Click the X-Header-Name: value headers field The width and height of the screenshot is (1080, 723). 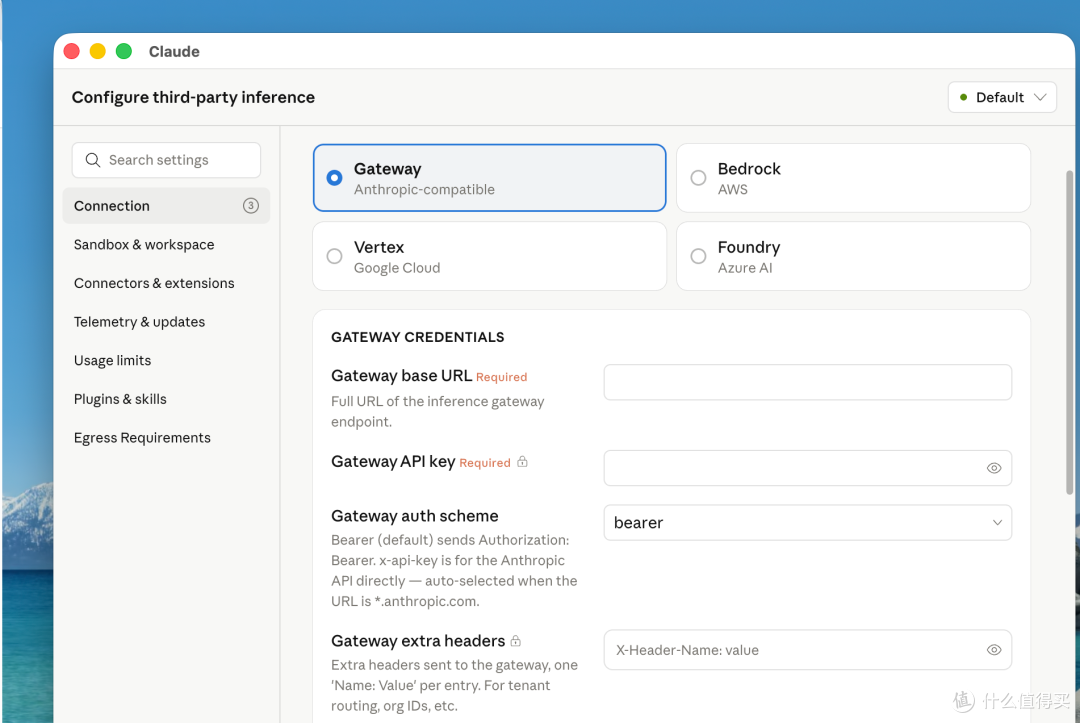(x=807, y=650)
